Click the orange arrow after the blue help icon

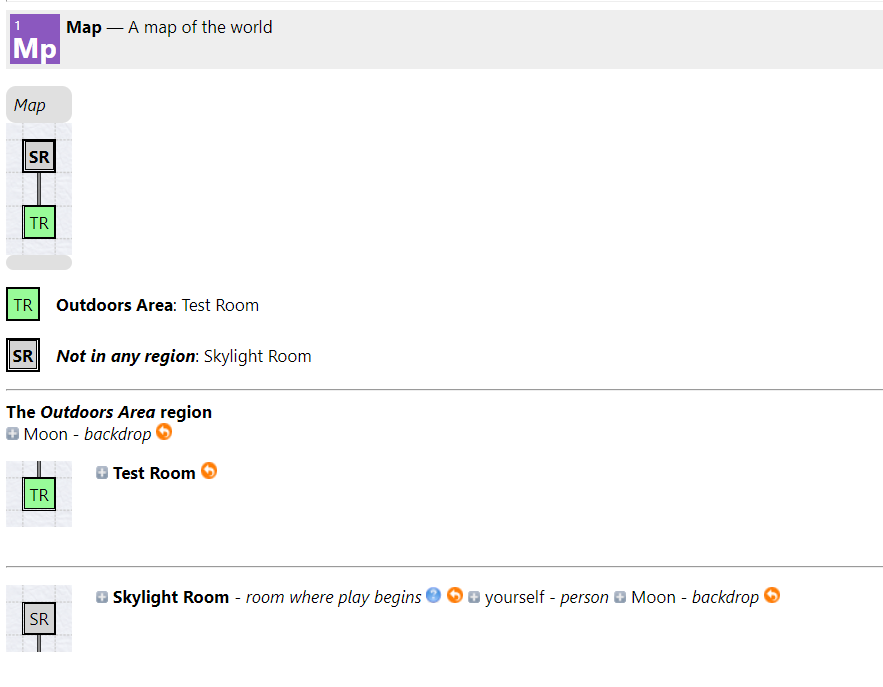[454, 595]
